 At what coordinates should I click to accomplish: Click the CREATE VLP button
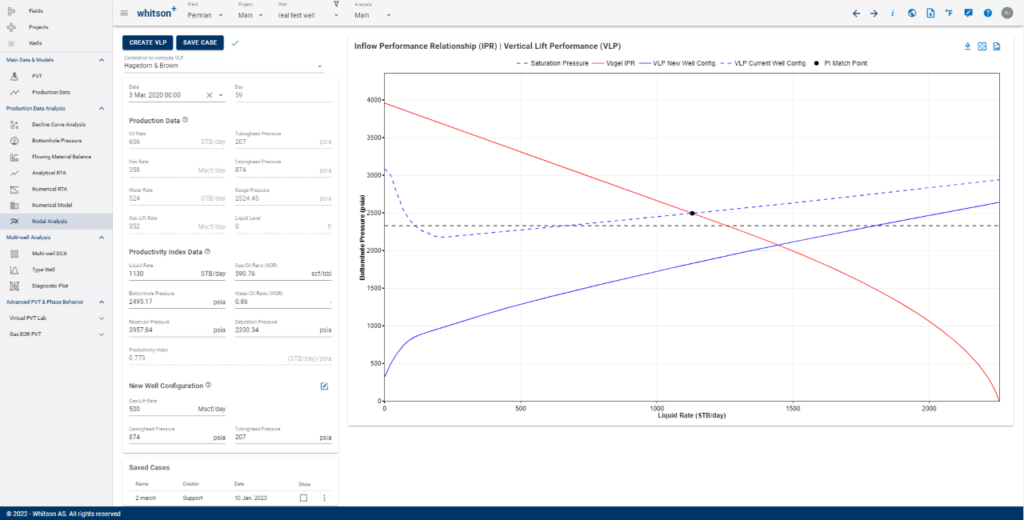pyautogui.click(x=148, y=42)
